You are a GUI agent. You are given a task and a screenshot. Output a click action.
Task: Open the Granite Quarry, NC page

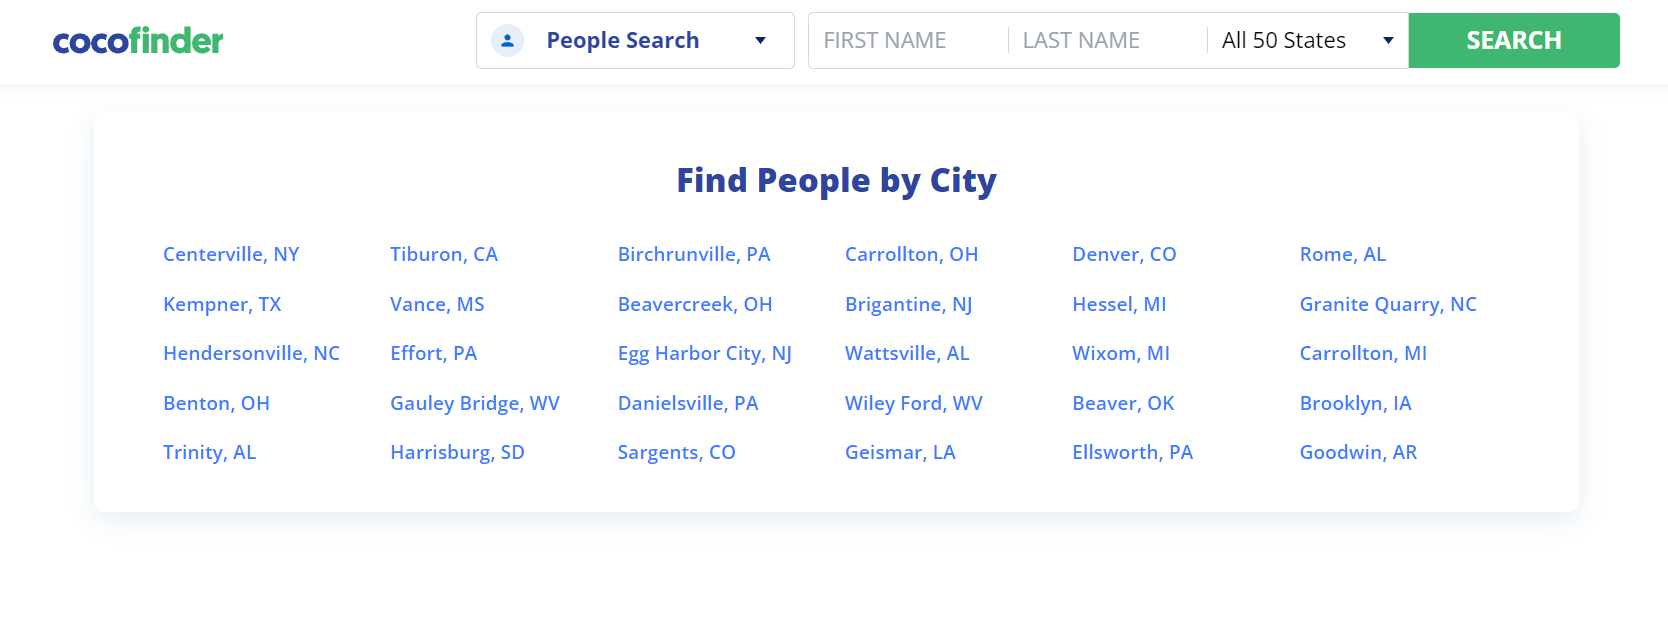[x=1388, y=304]
